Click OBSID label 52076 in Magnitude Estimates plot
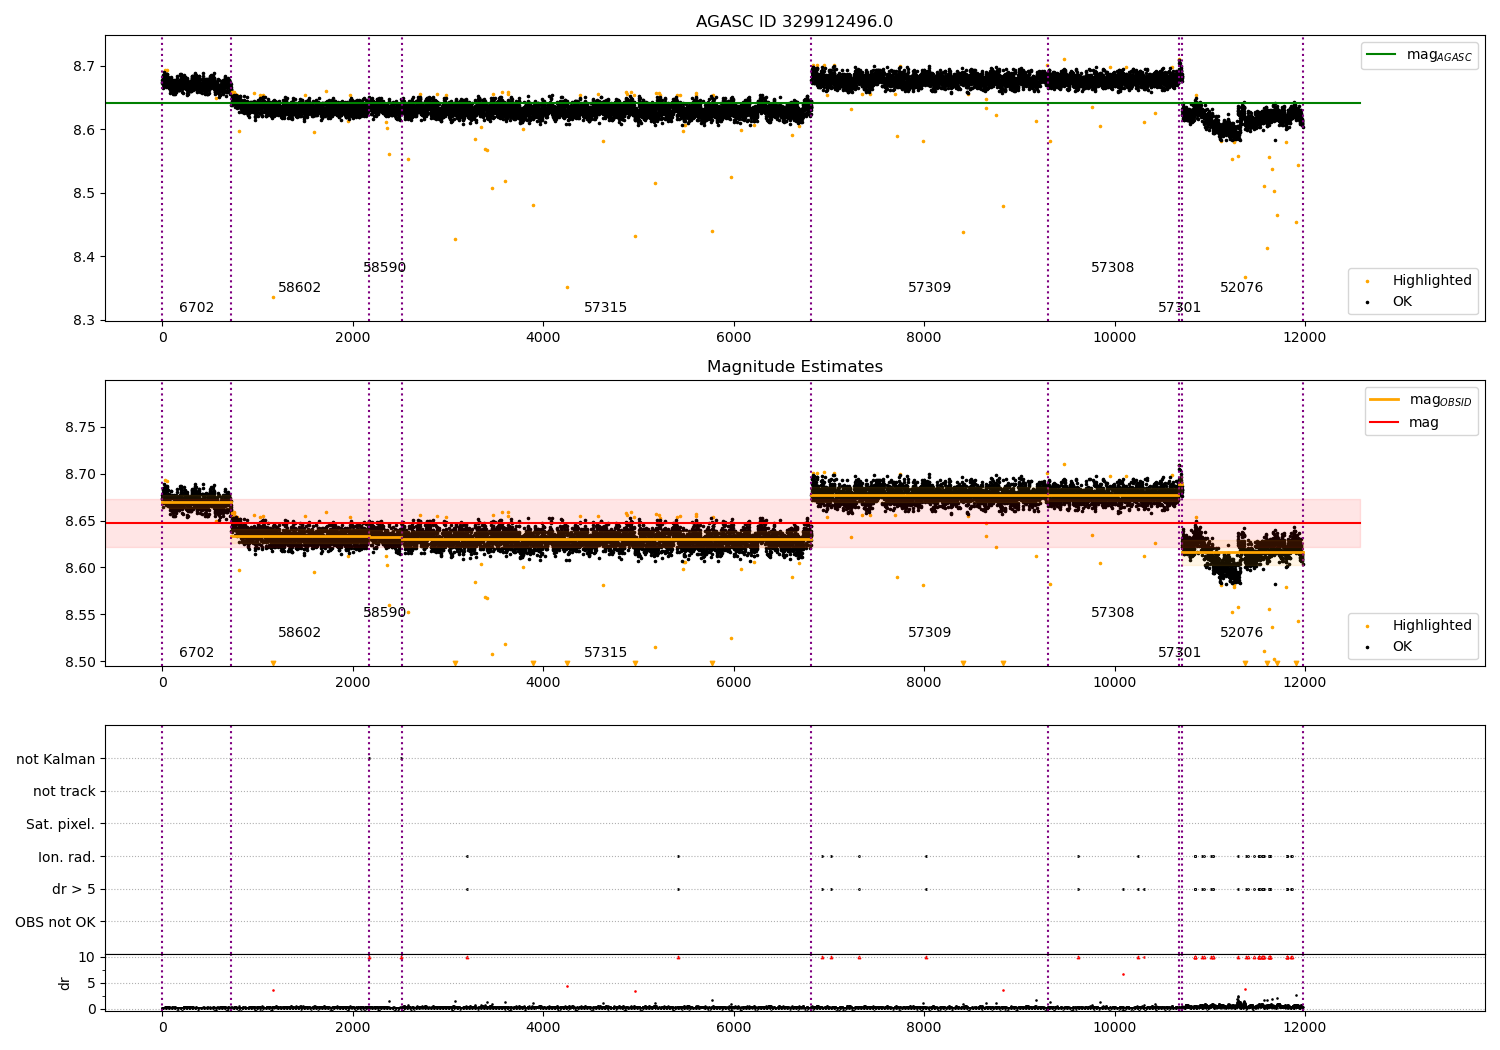This screenshot has height=1050, width=1500. [x=1241, y=633]
